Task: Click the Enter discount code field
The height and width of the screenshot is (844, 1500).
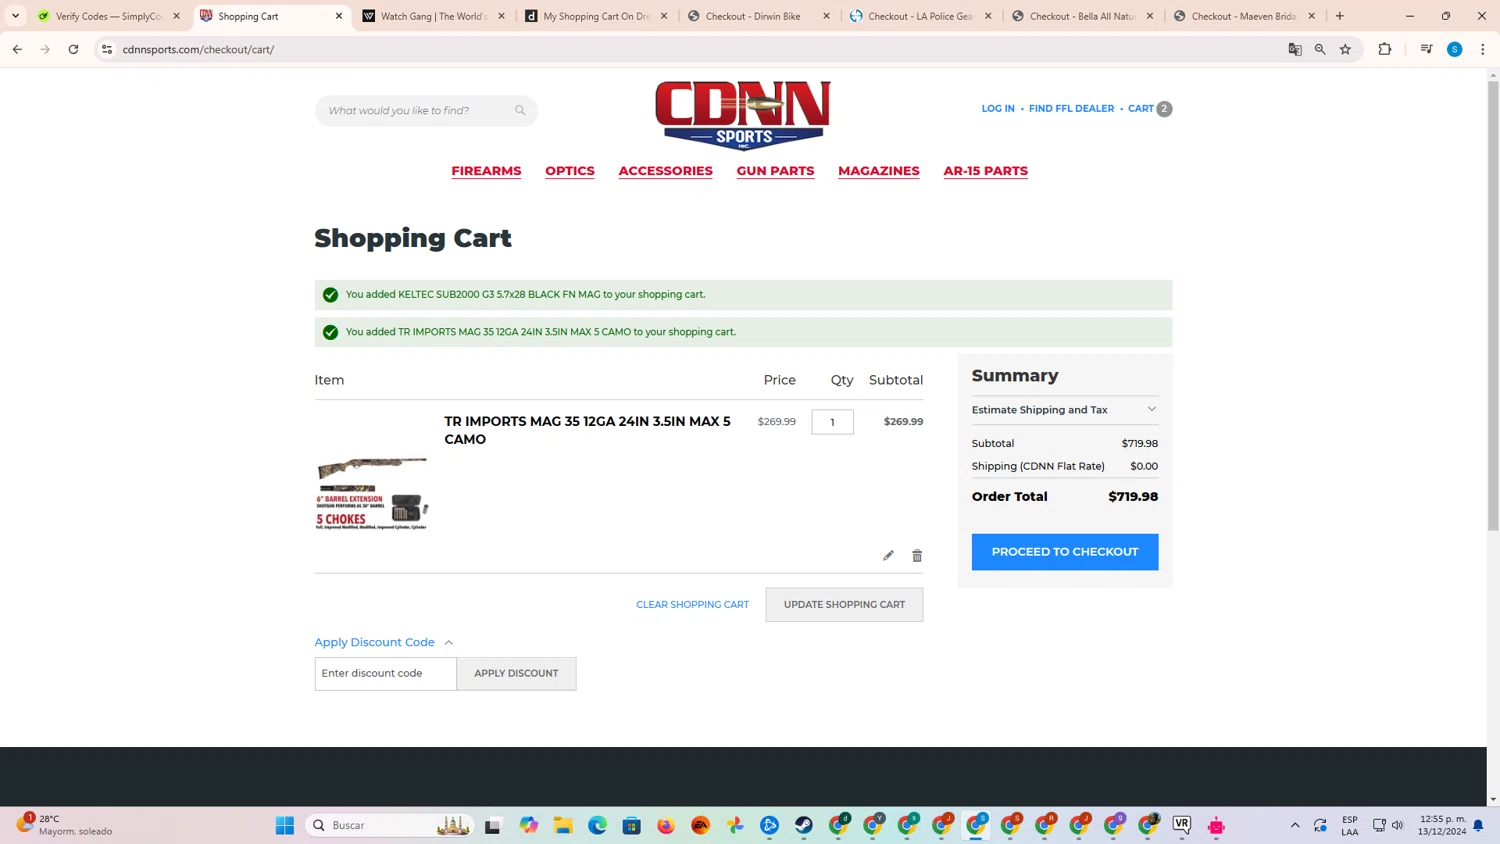Action: pyautogui.click(x=385, y=673)
